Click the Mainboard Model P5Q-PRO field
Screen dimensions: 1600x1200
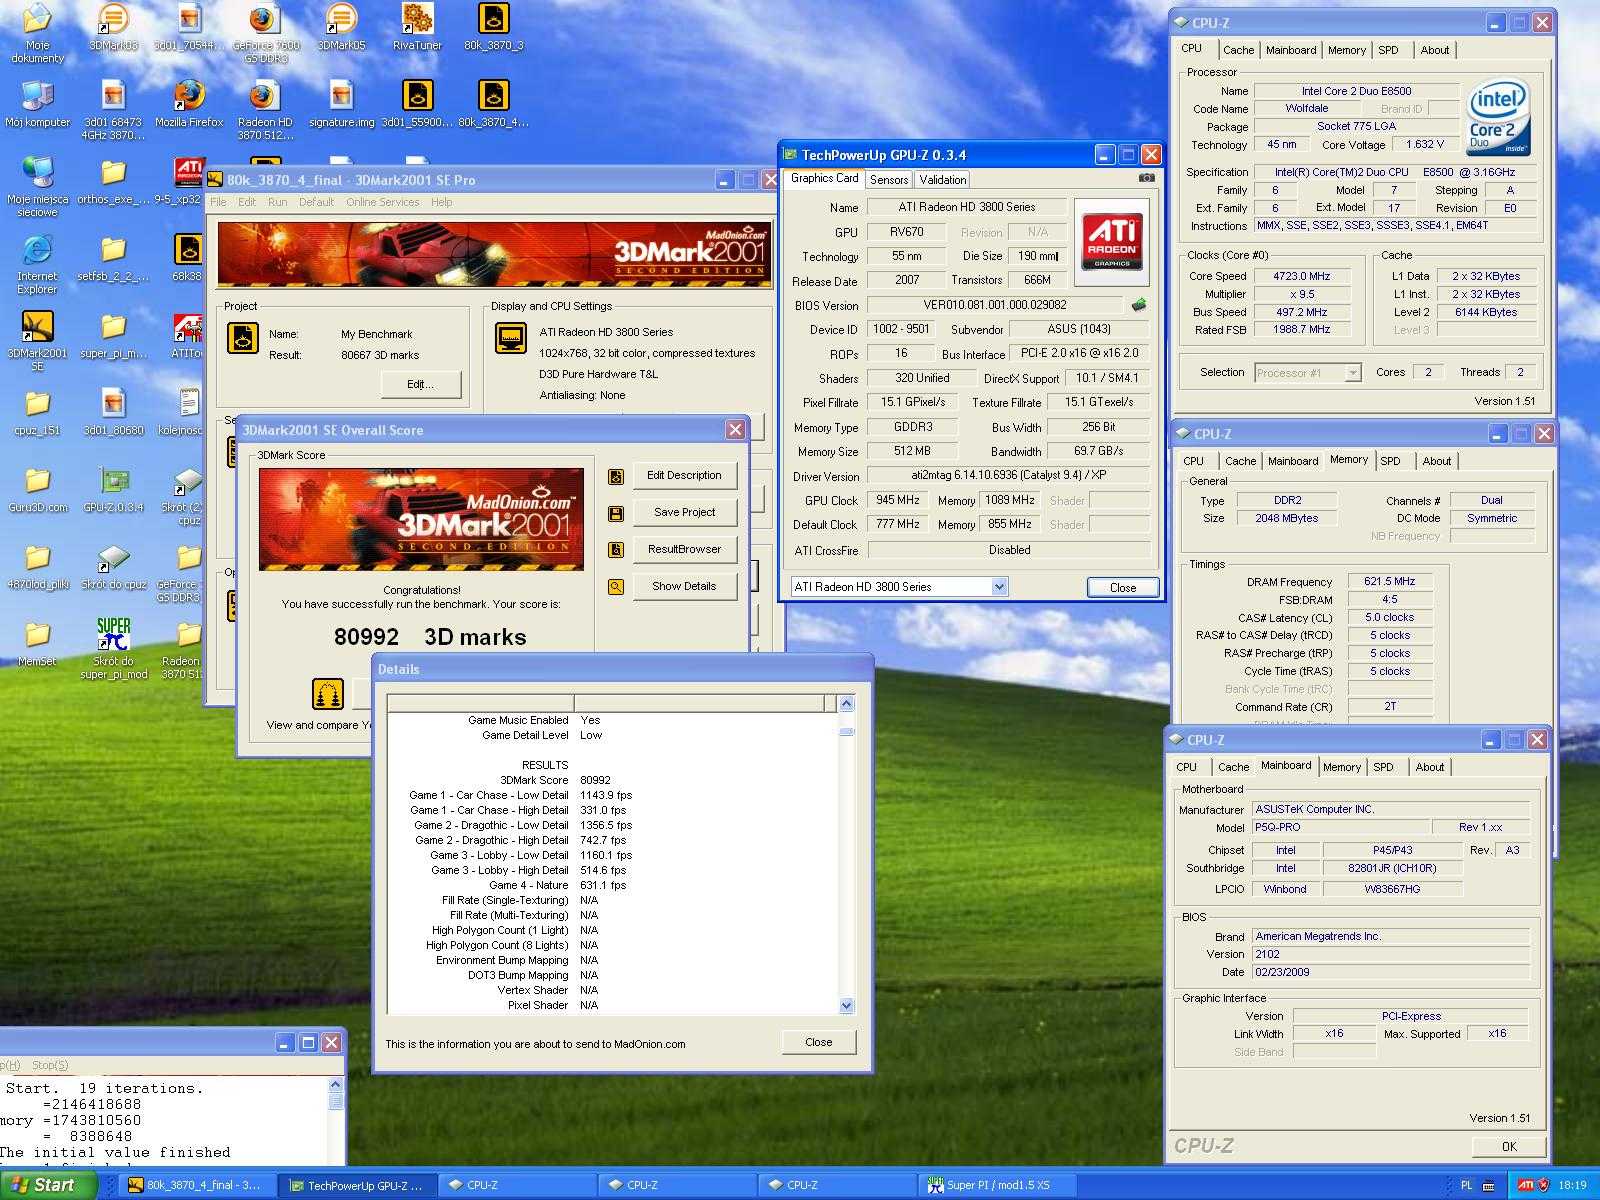[1340, 828]
